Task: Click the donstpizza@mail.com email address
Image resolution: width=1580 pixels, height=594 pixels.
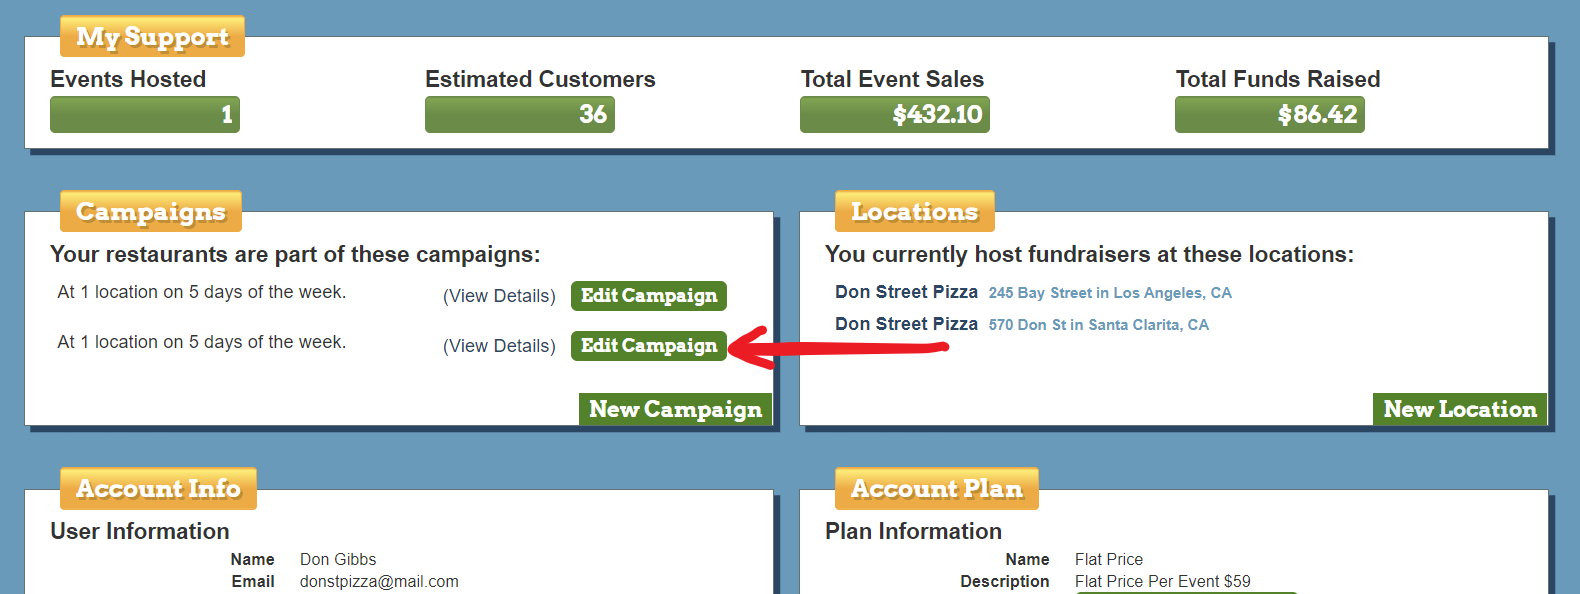Action: tap(379, 582)
